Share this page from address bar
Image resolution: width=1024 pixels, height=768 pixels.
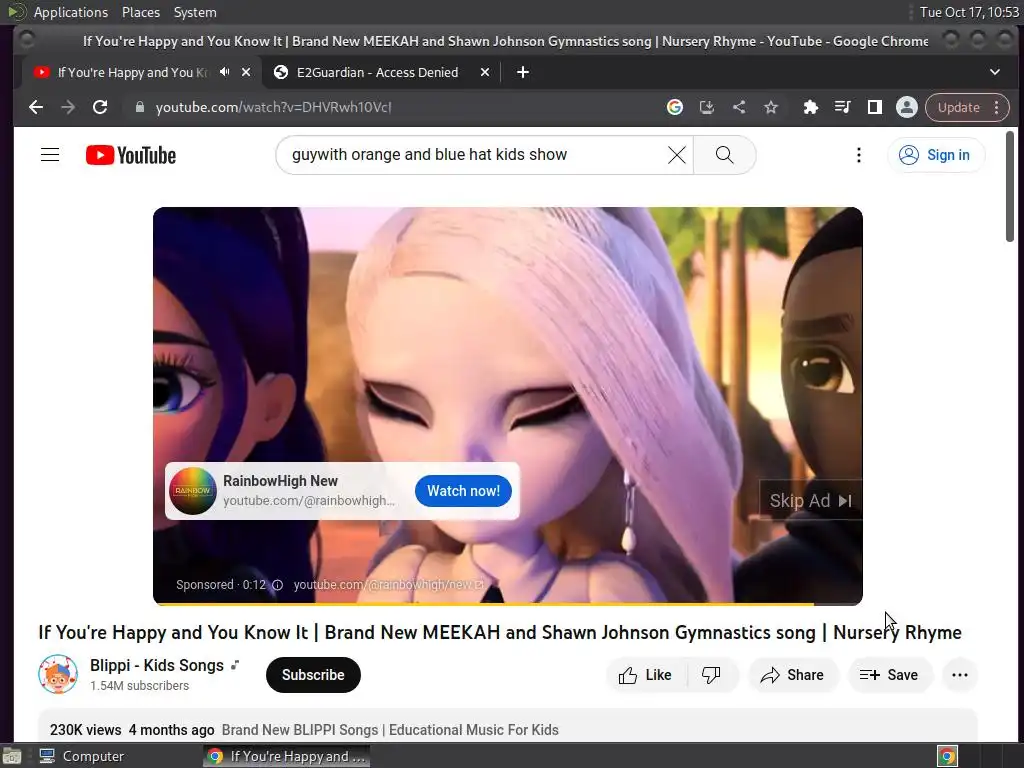(739, 107)
